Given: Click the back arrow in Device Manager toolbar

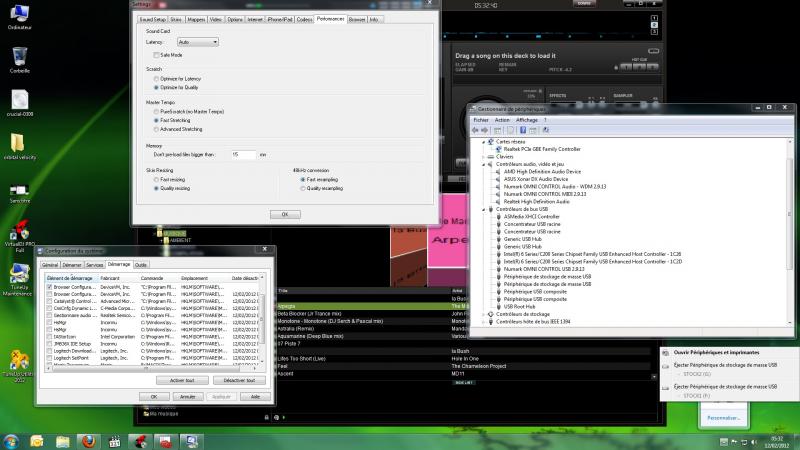Looking at the screenshot, I should (x=476, y=129).
